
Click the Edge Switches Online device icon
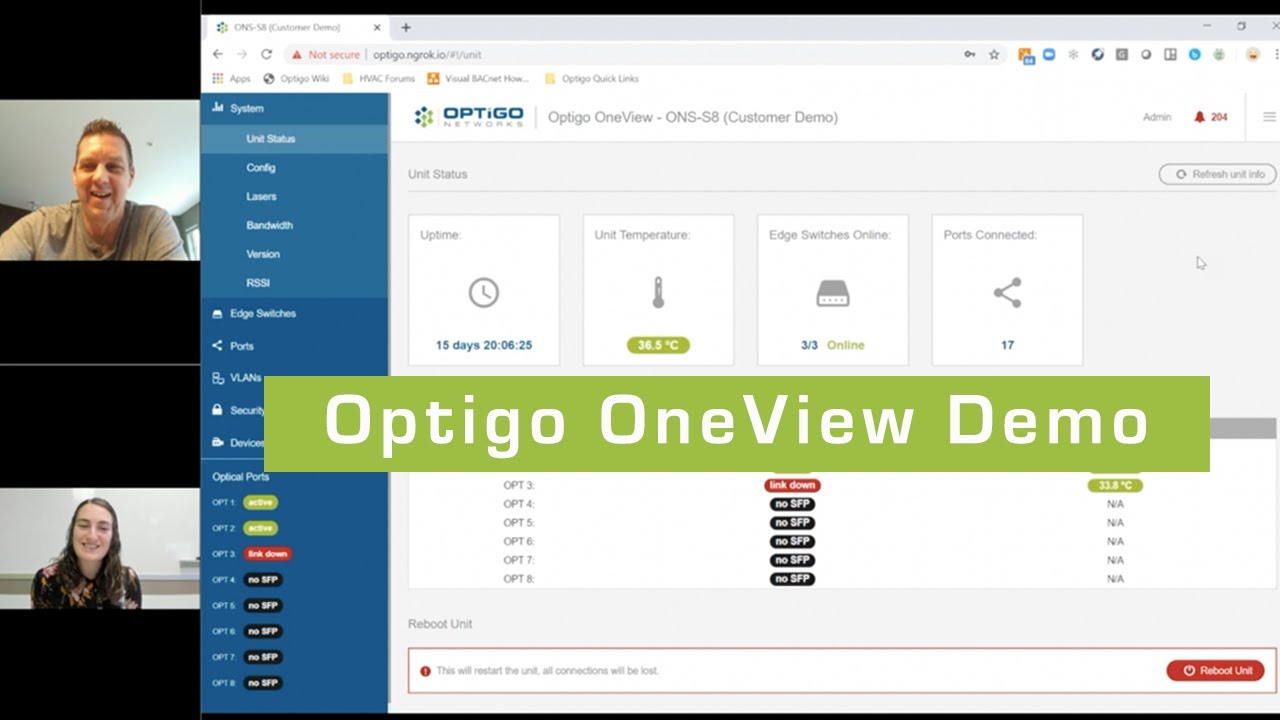[832, 293]
